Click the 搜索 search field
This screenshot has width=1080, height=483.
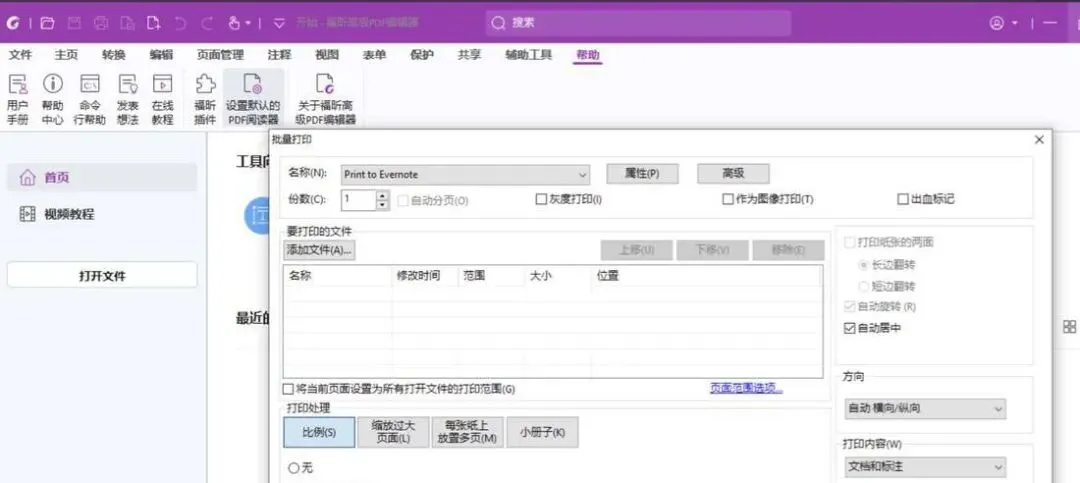(x=638, y=23)
